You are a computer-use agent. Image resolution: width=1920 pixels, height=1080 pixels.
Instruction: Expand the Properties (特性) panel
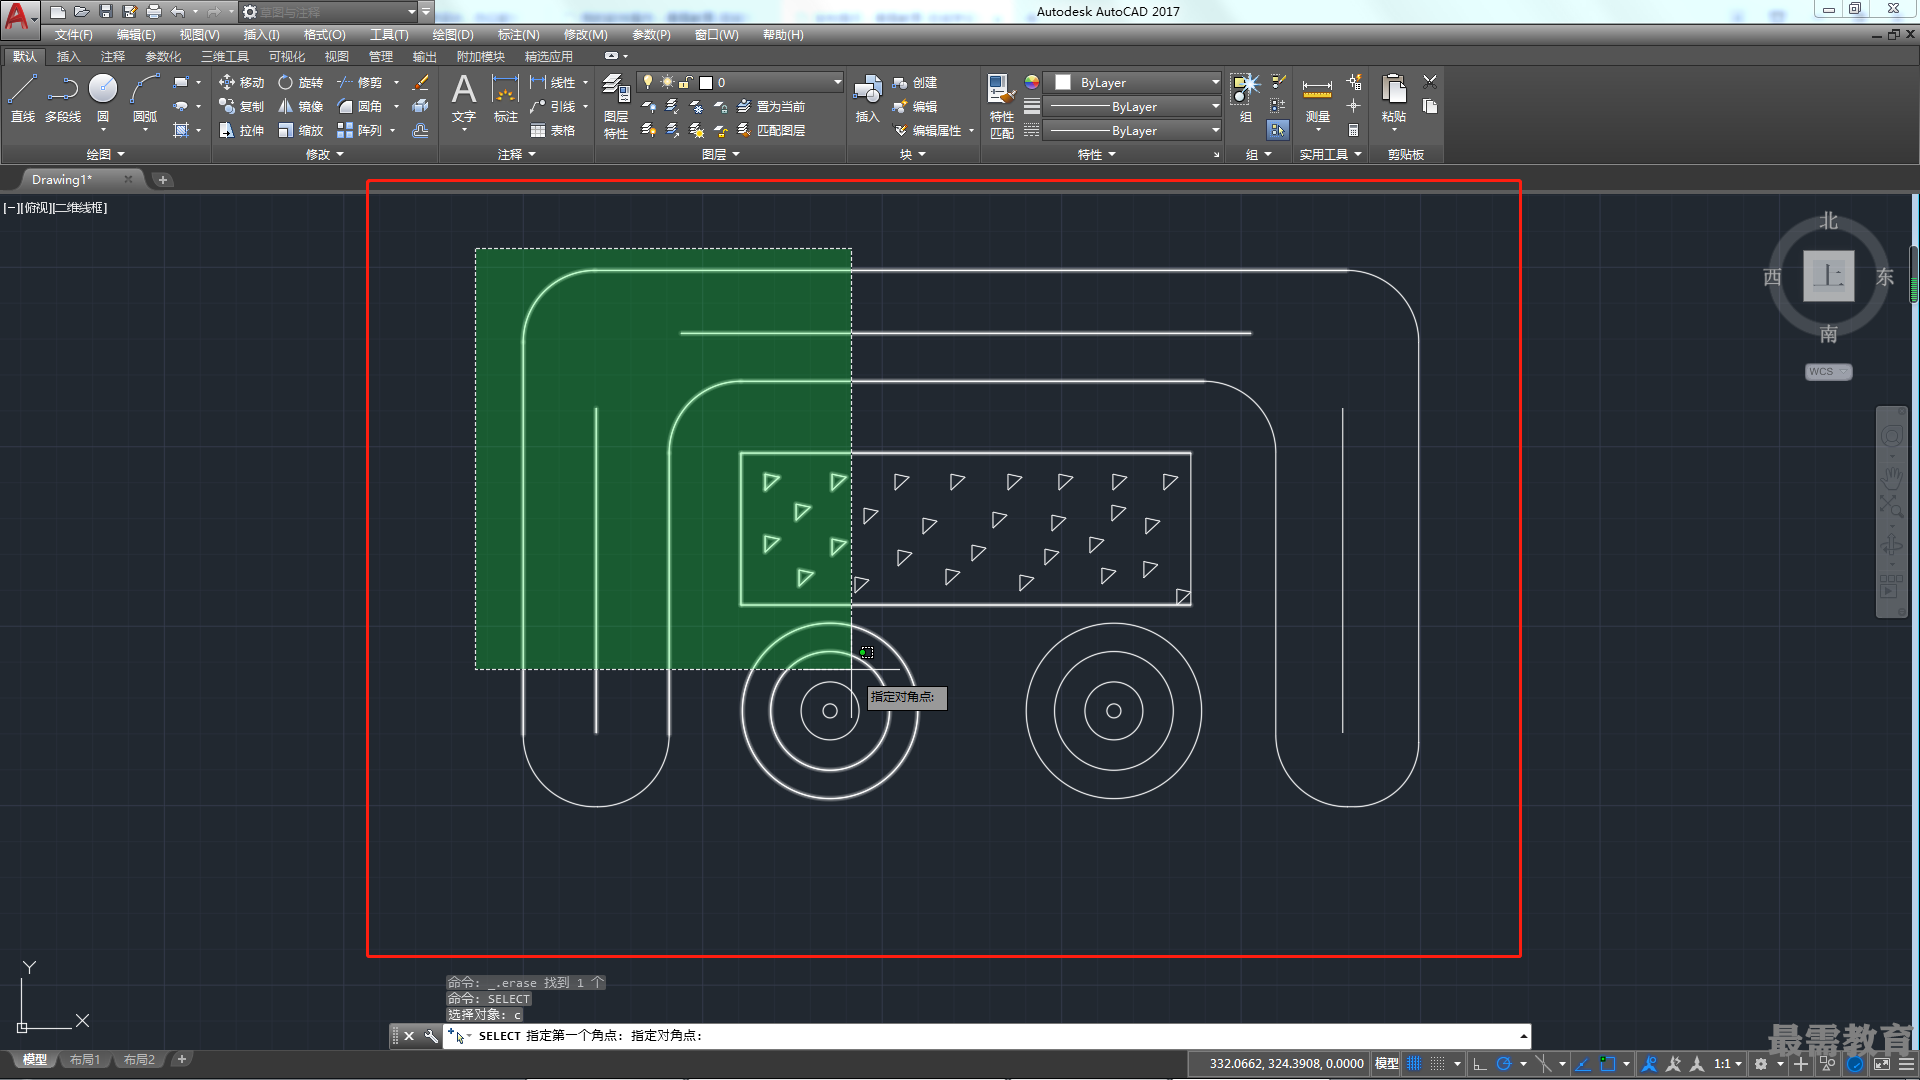click(1096, 154)
